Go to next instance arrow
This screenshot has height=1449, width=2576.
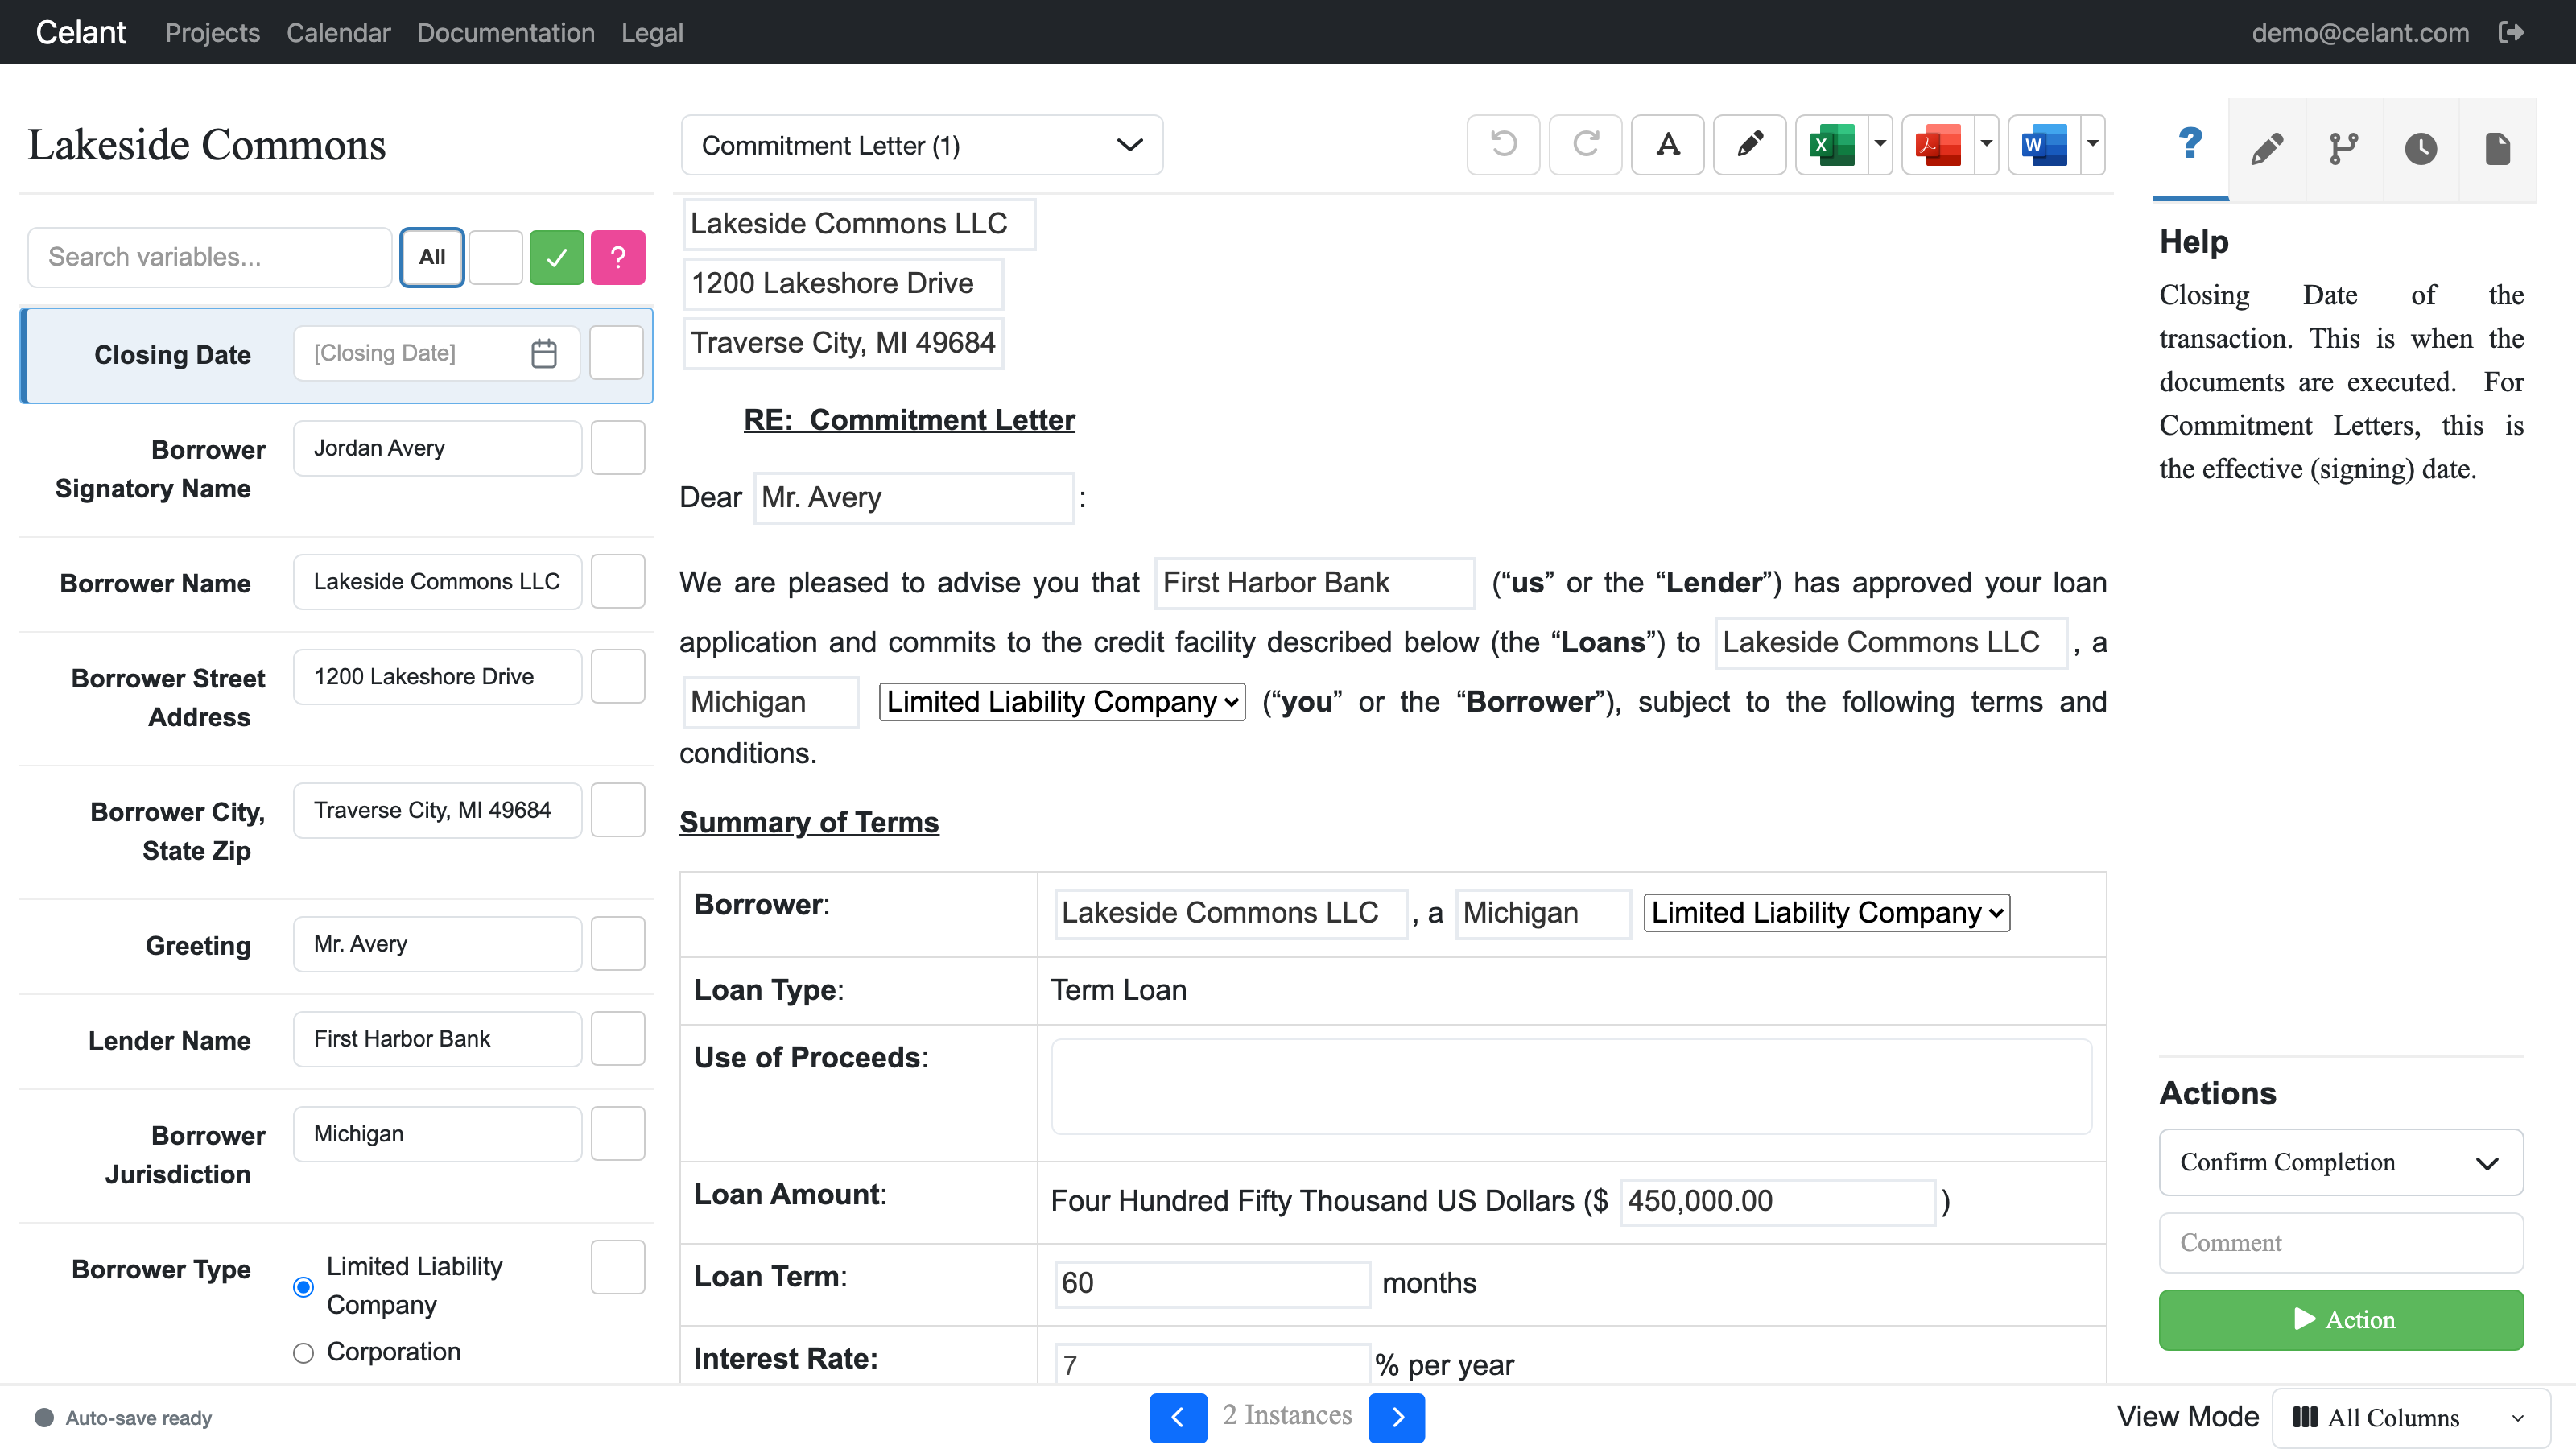click(1397, 1417)
